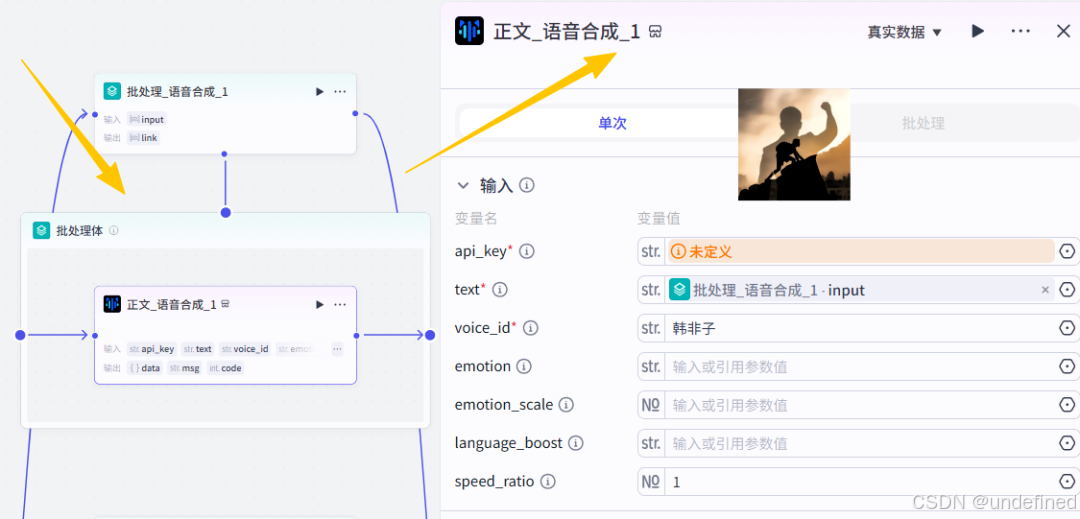The height and width of the screenshot is (519, 1080).
Task: Open reference selector for voice_id
Action: 1067,328
